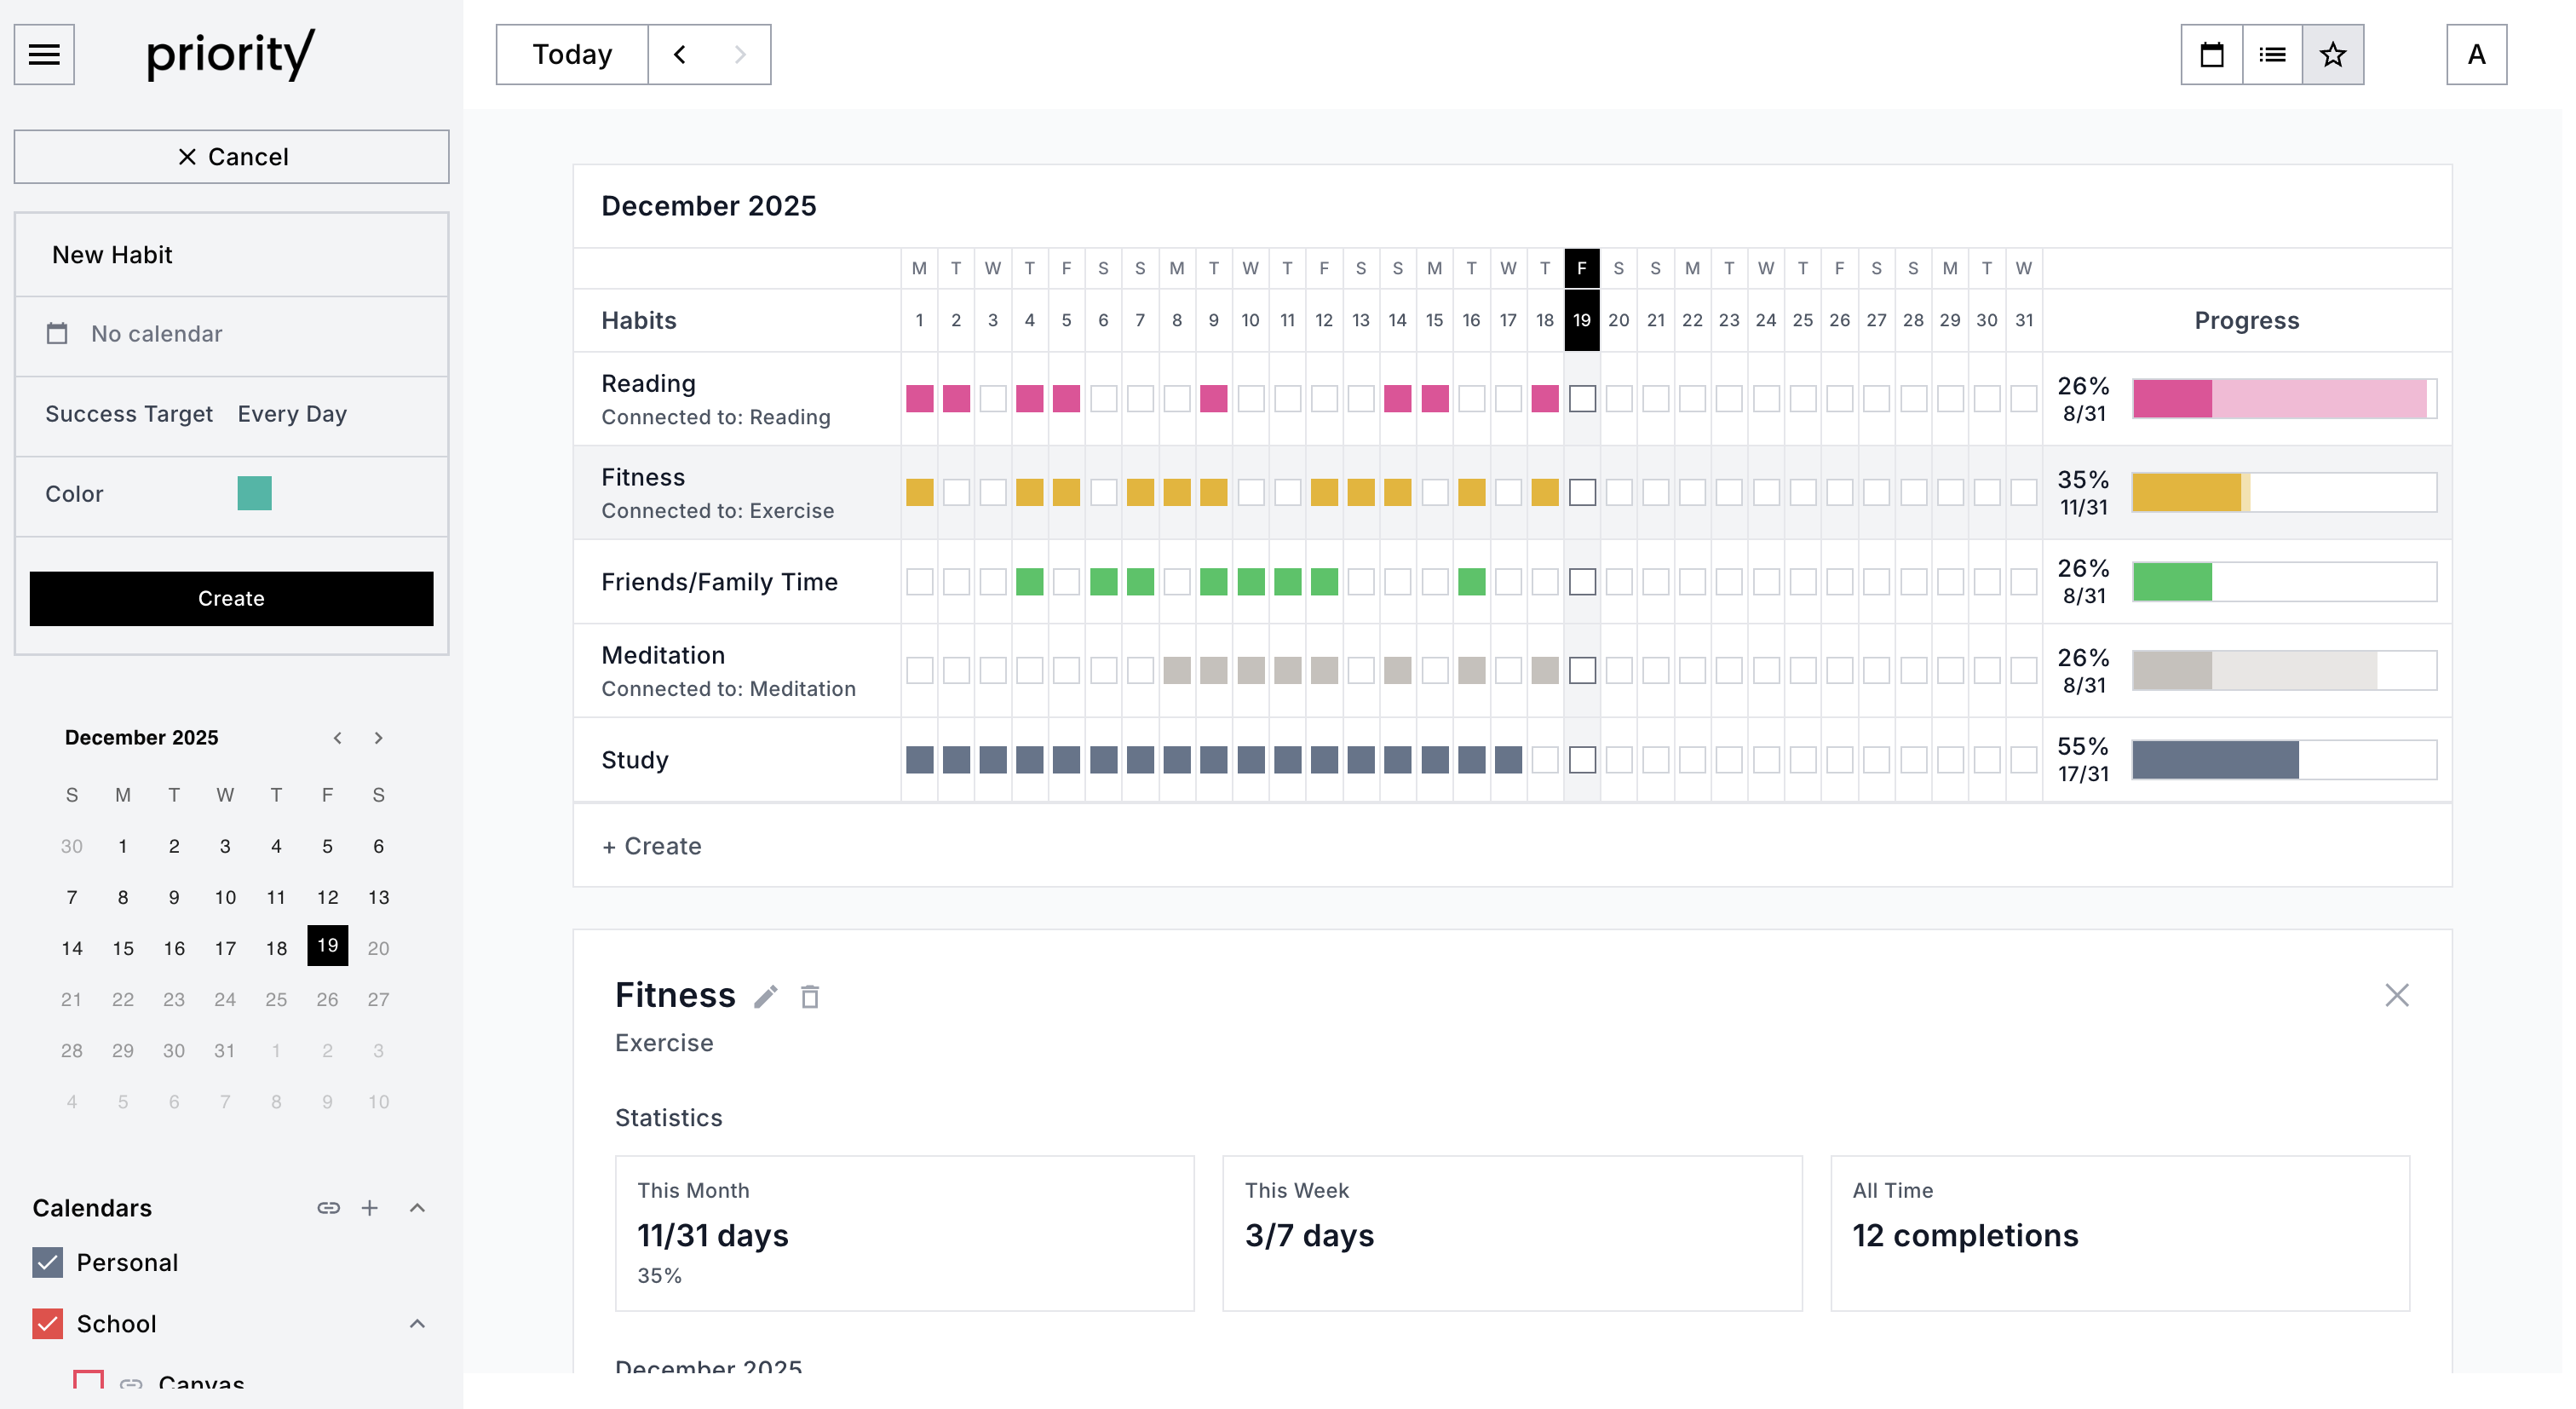Select the star habits view icon
This screenshot has height=1409, width=2576.
pyautogui.click(x=2333, y=54)
